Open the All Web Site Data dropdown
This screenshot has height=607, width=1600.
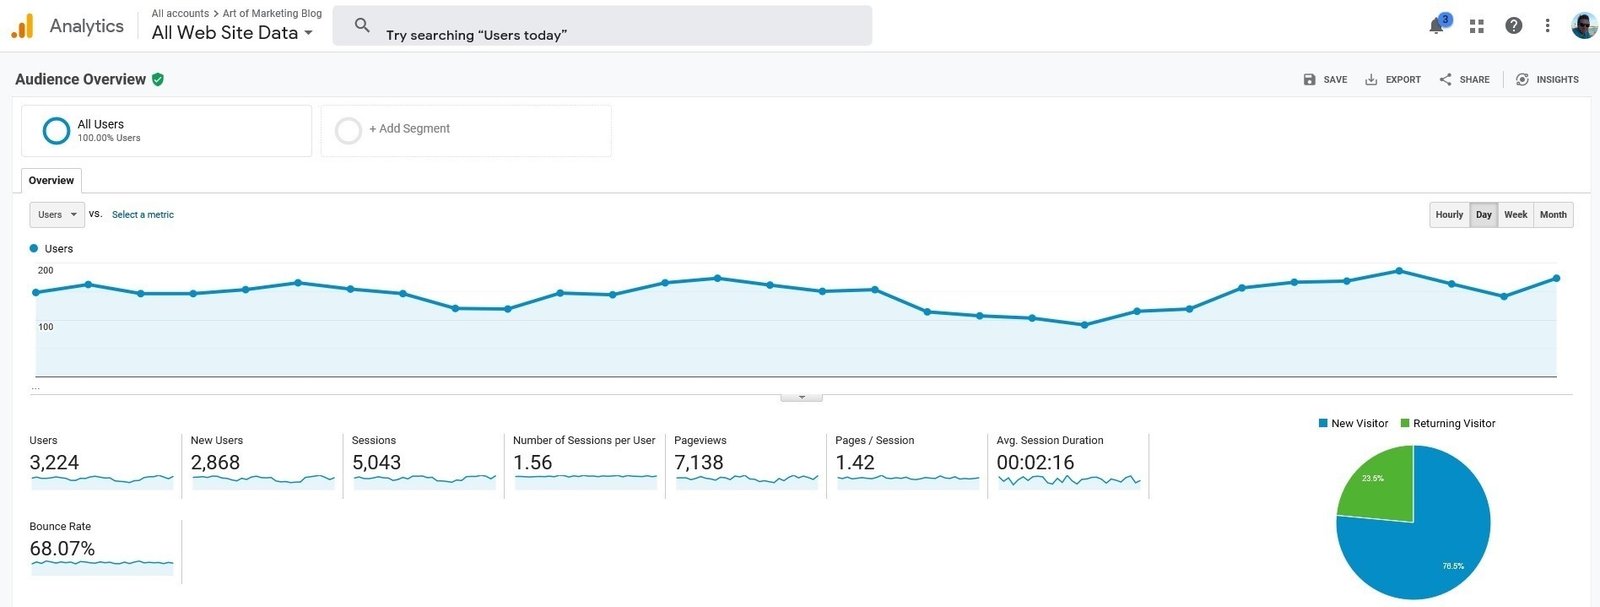(x=232, y=33)
